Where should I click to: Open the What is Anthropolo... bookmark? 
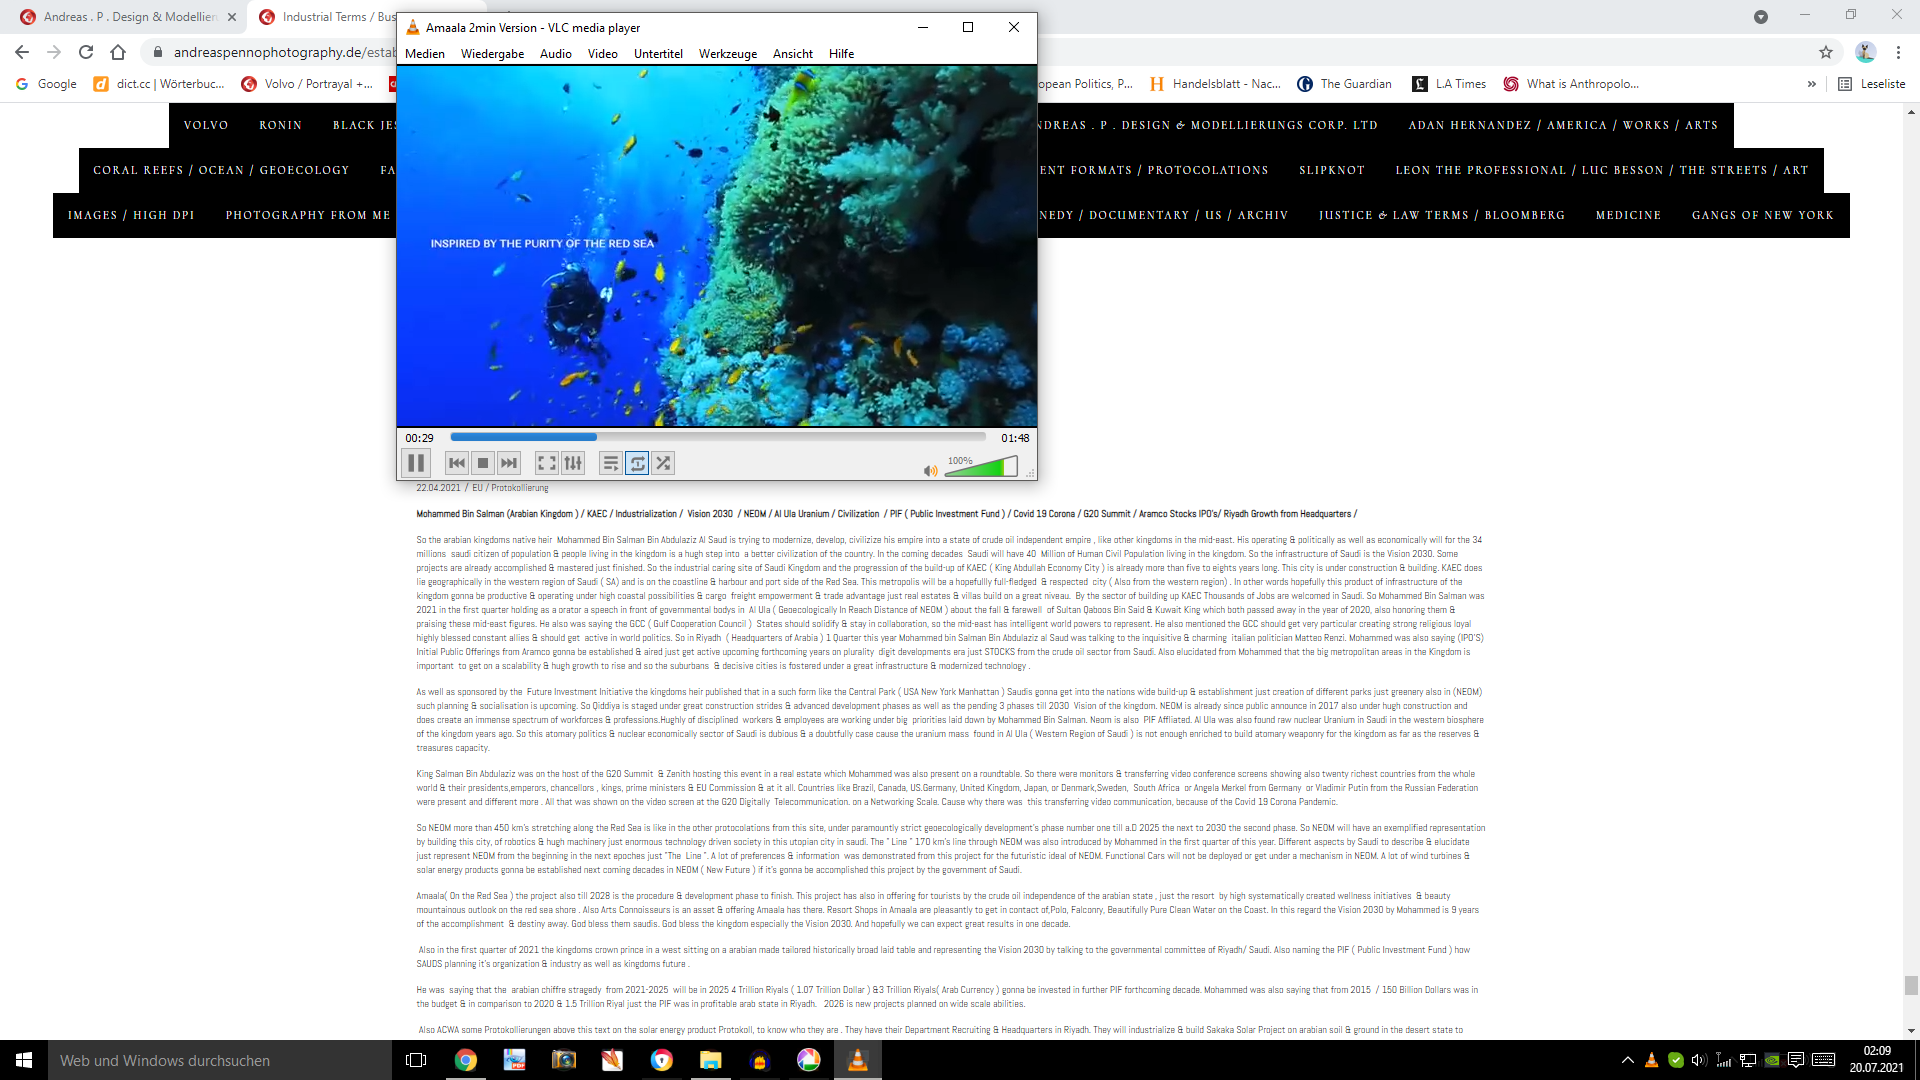point(1571,84)
